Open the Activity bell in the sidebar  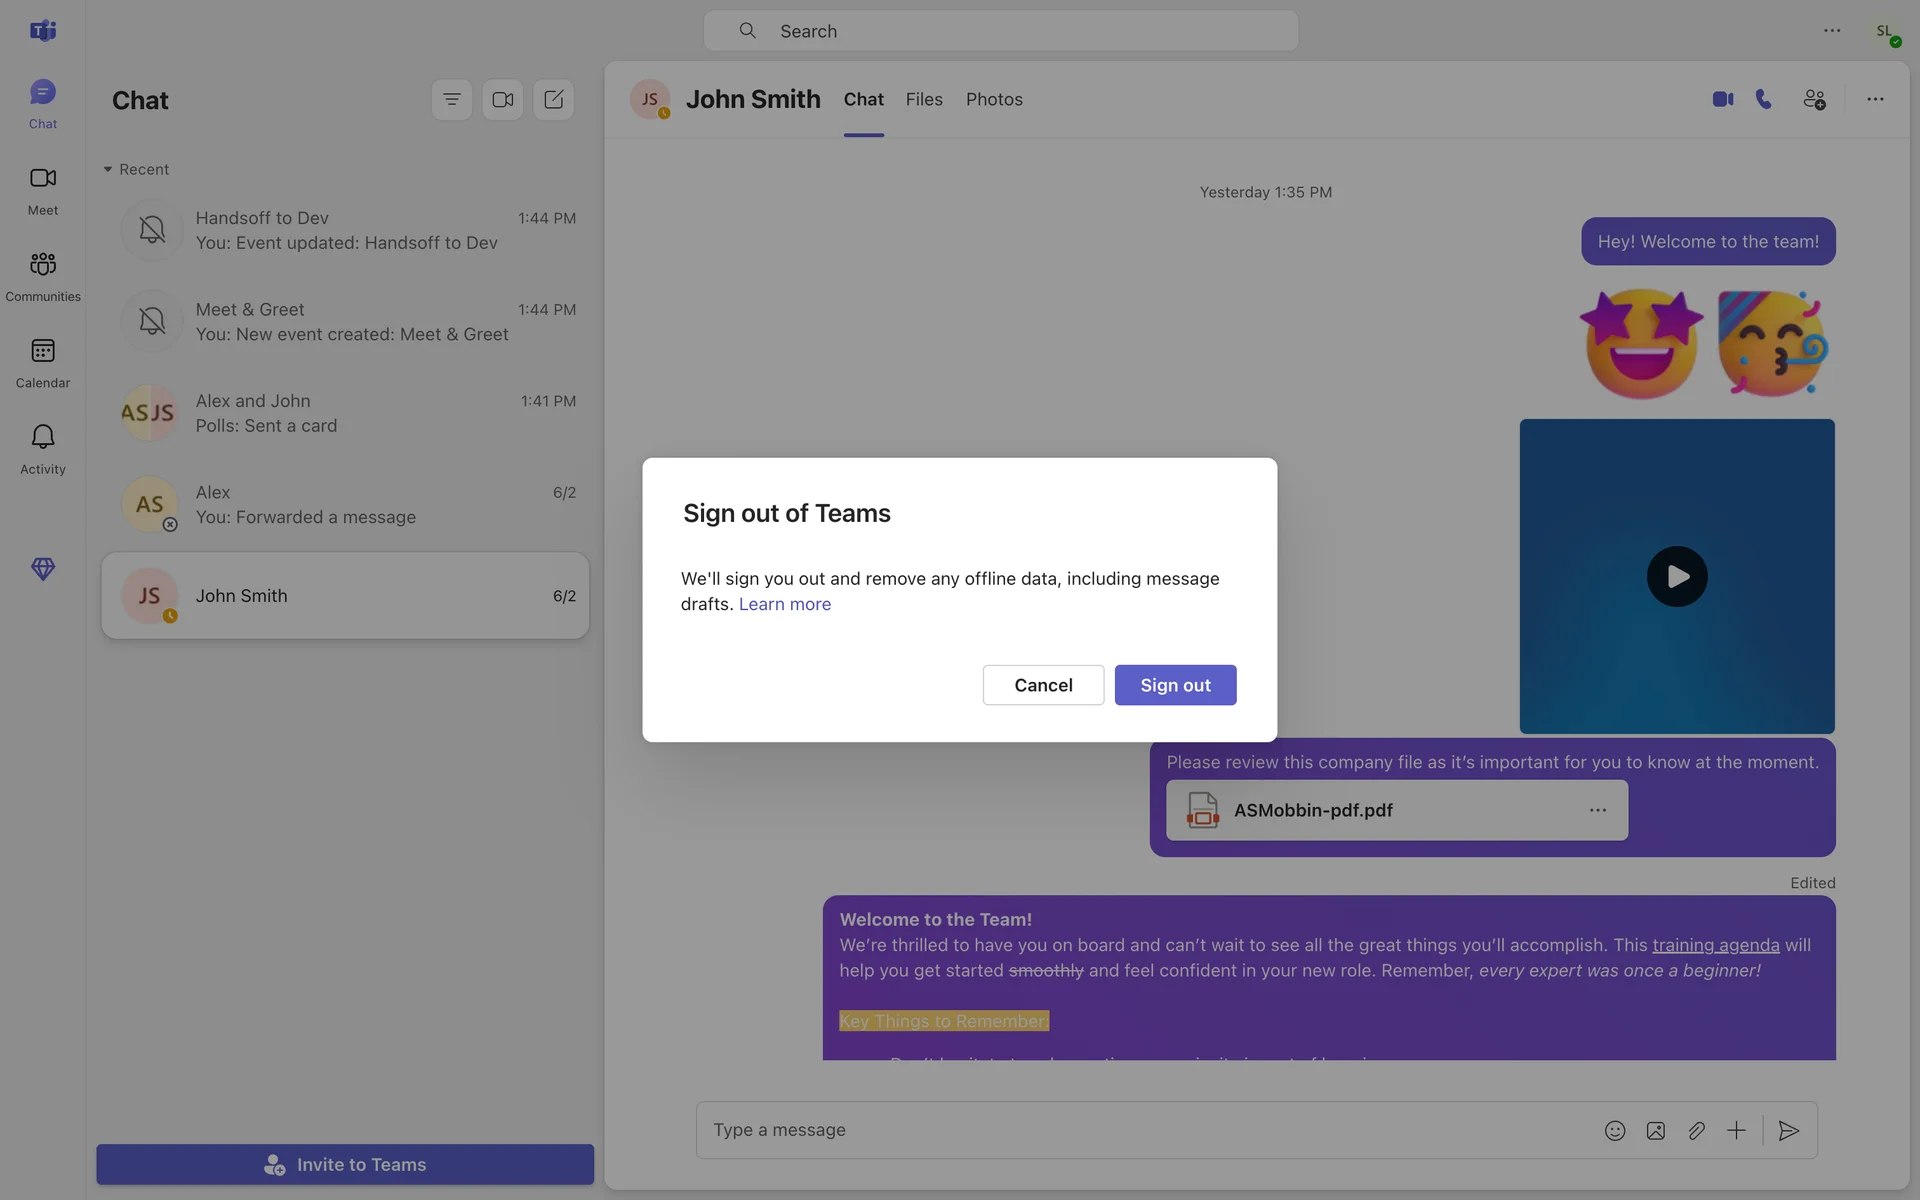(43, 448)
